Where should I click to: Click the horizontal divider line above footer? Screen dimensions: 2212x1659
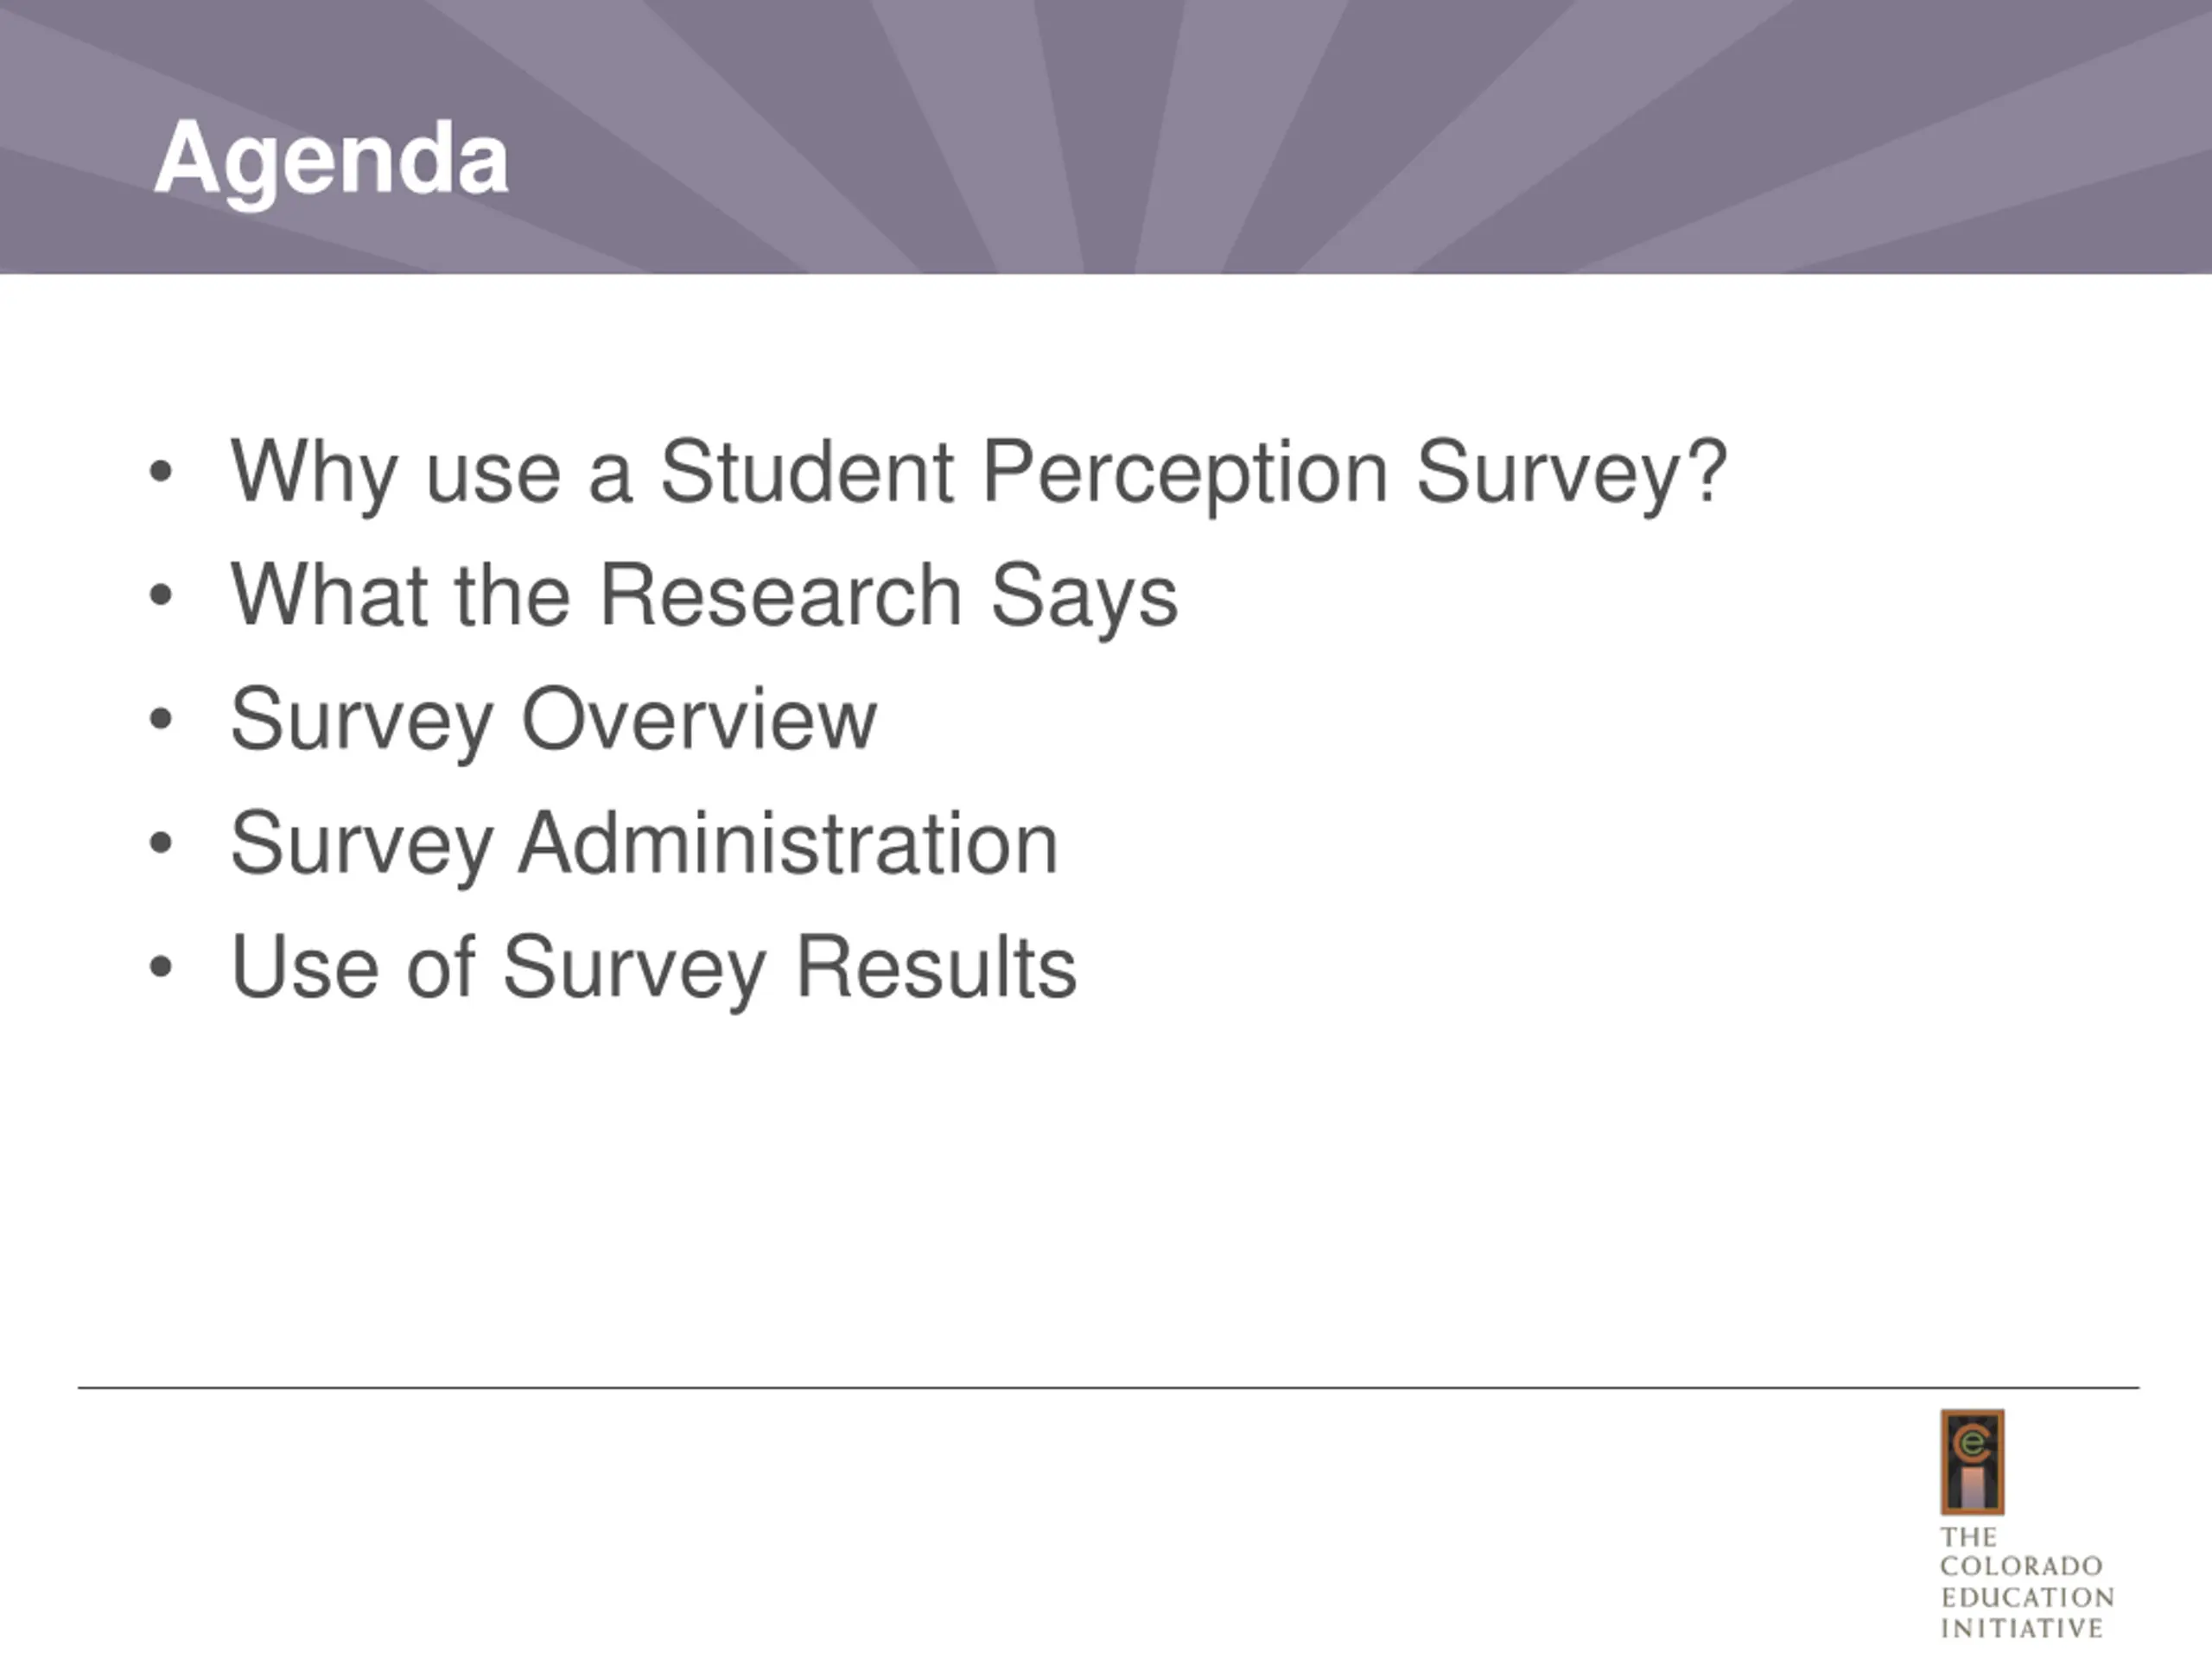click(x=1108, y=1388)
